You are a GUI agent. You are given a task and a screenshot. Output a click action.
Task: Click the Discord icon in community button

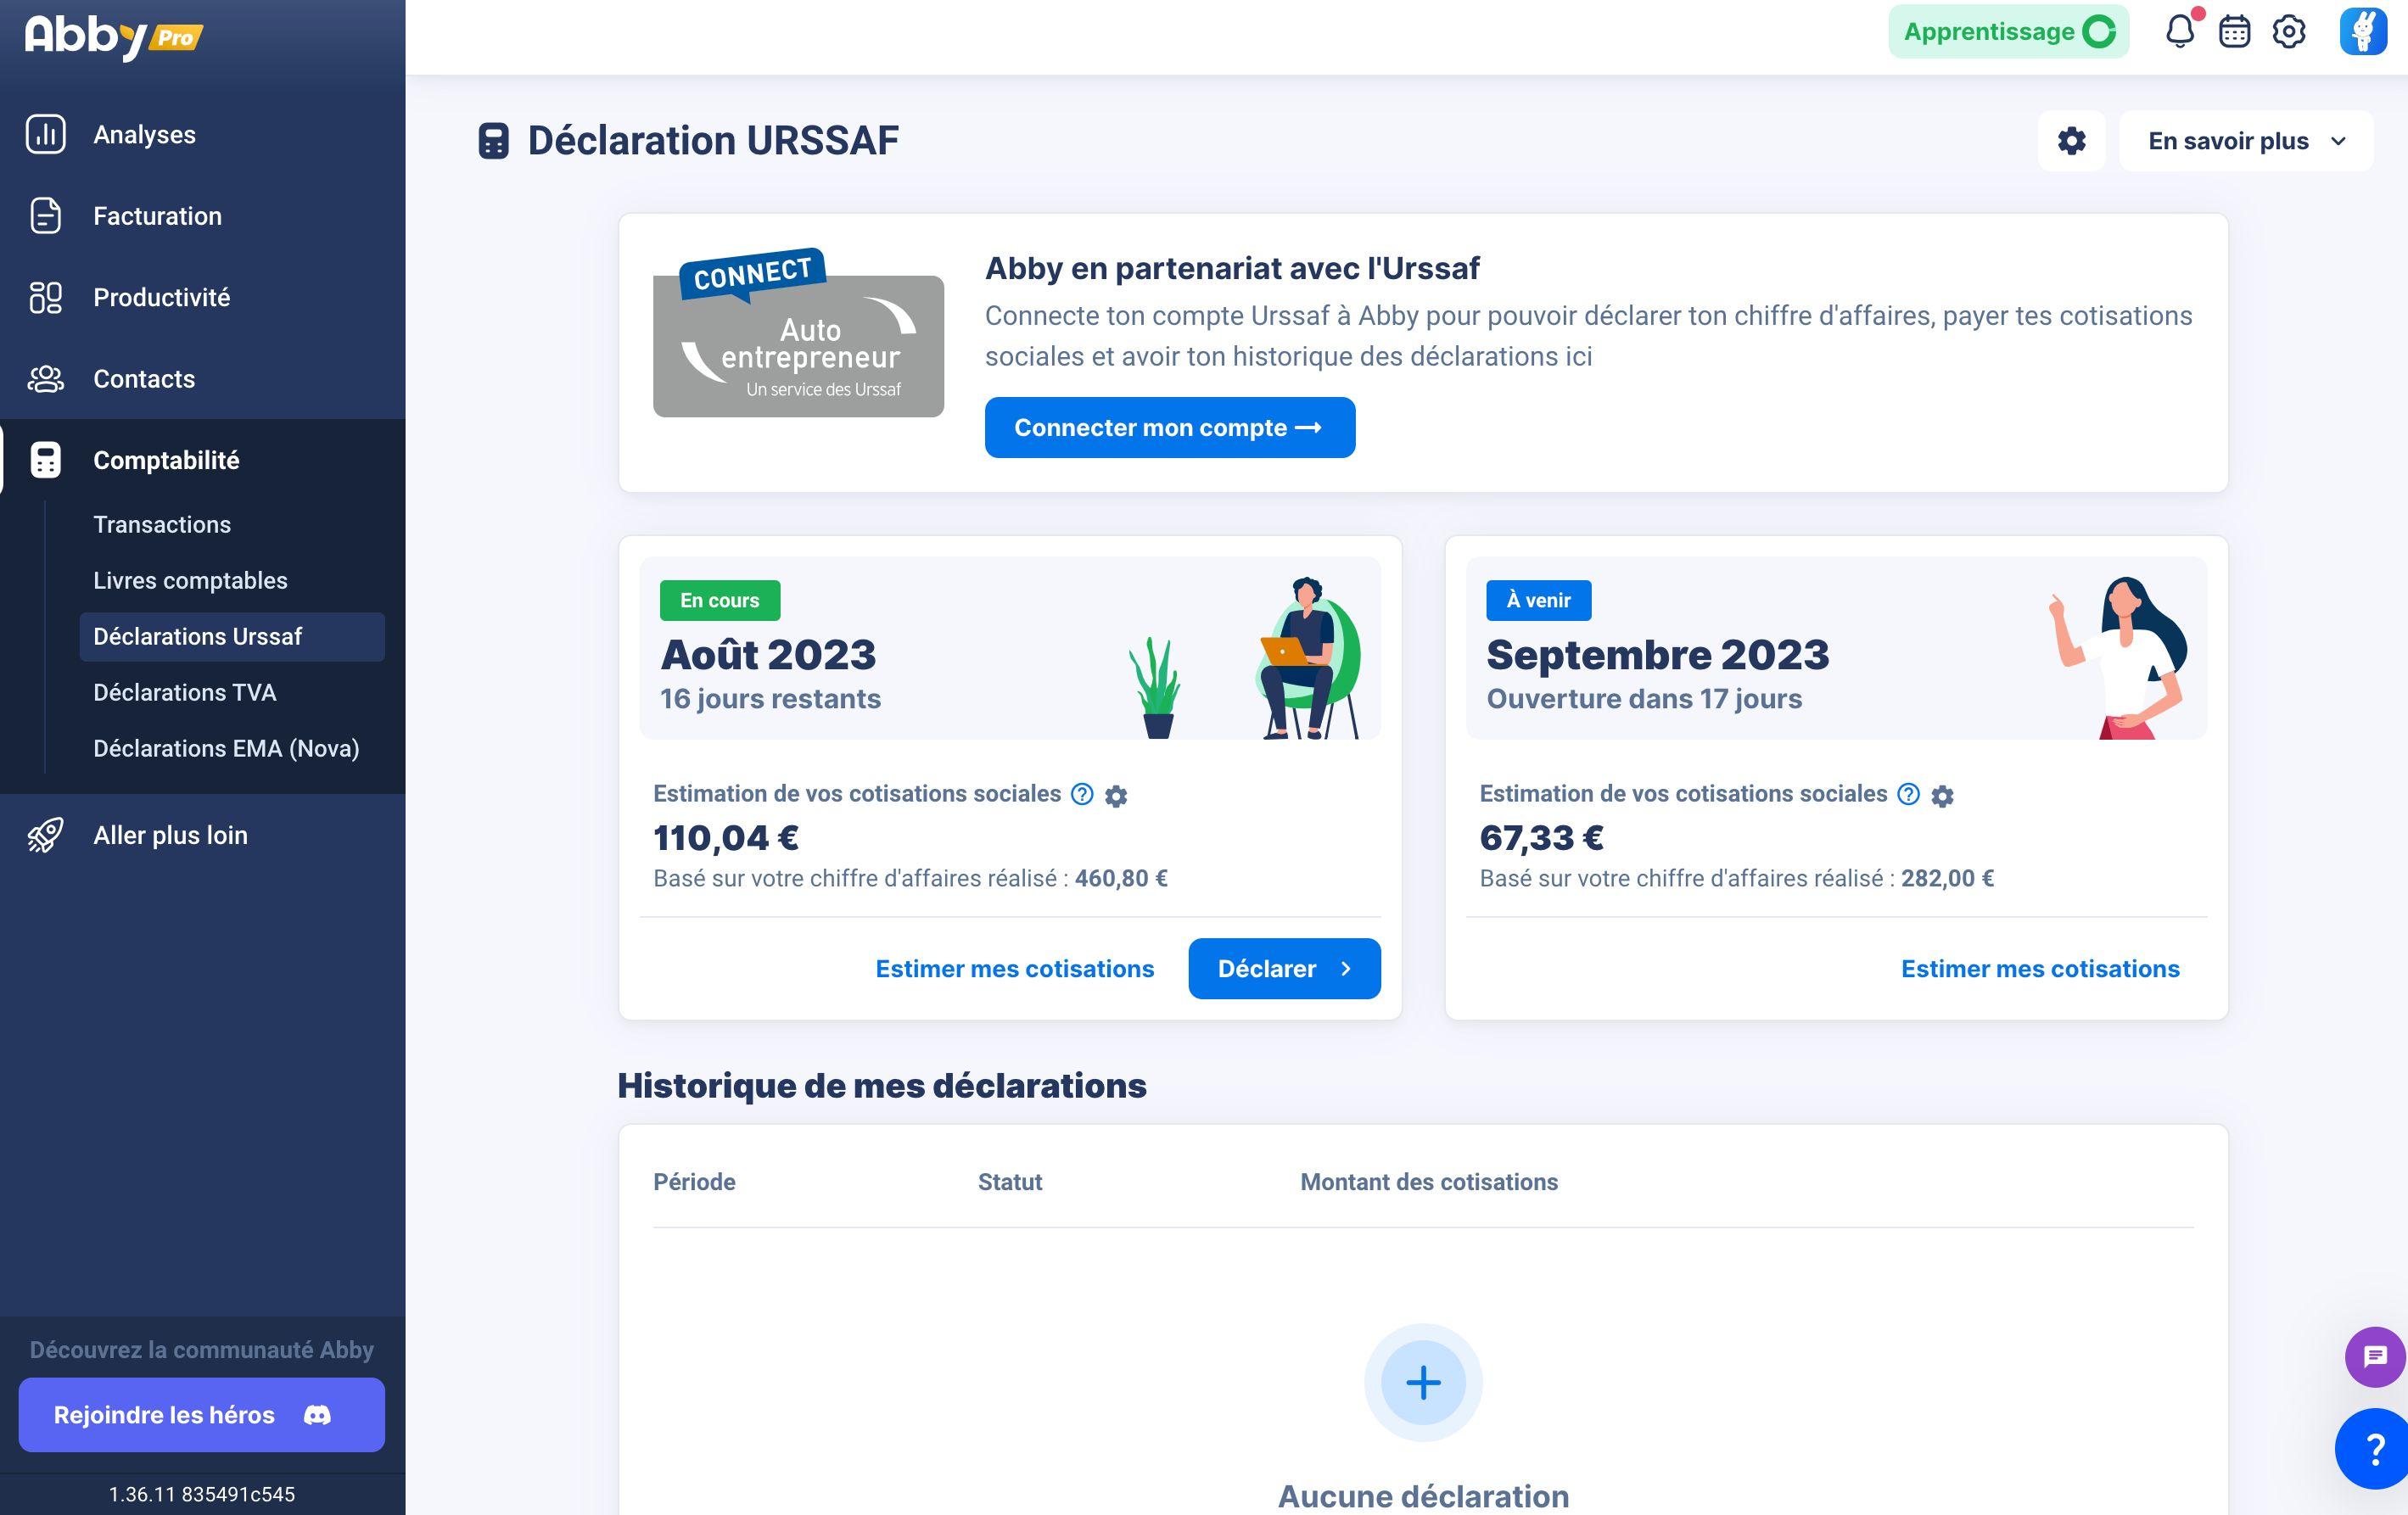(318, 1415)
